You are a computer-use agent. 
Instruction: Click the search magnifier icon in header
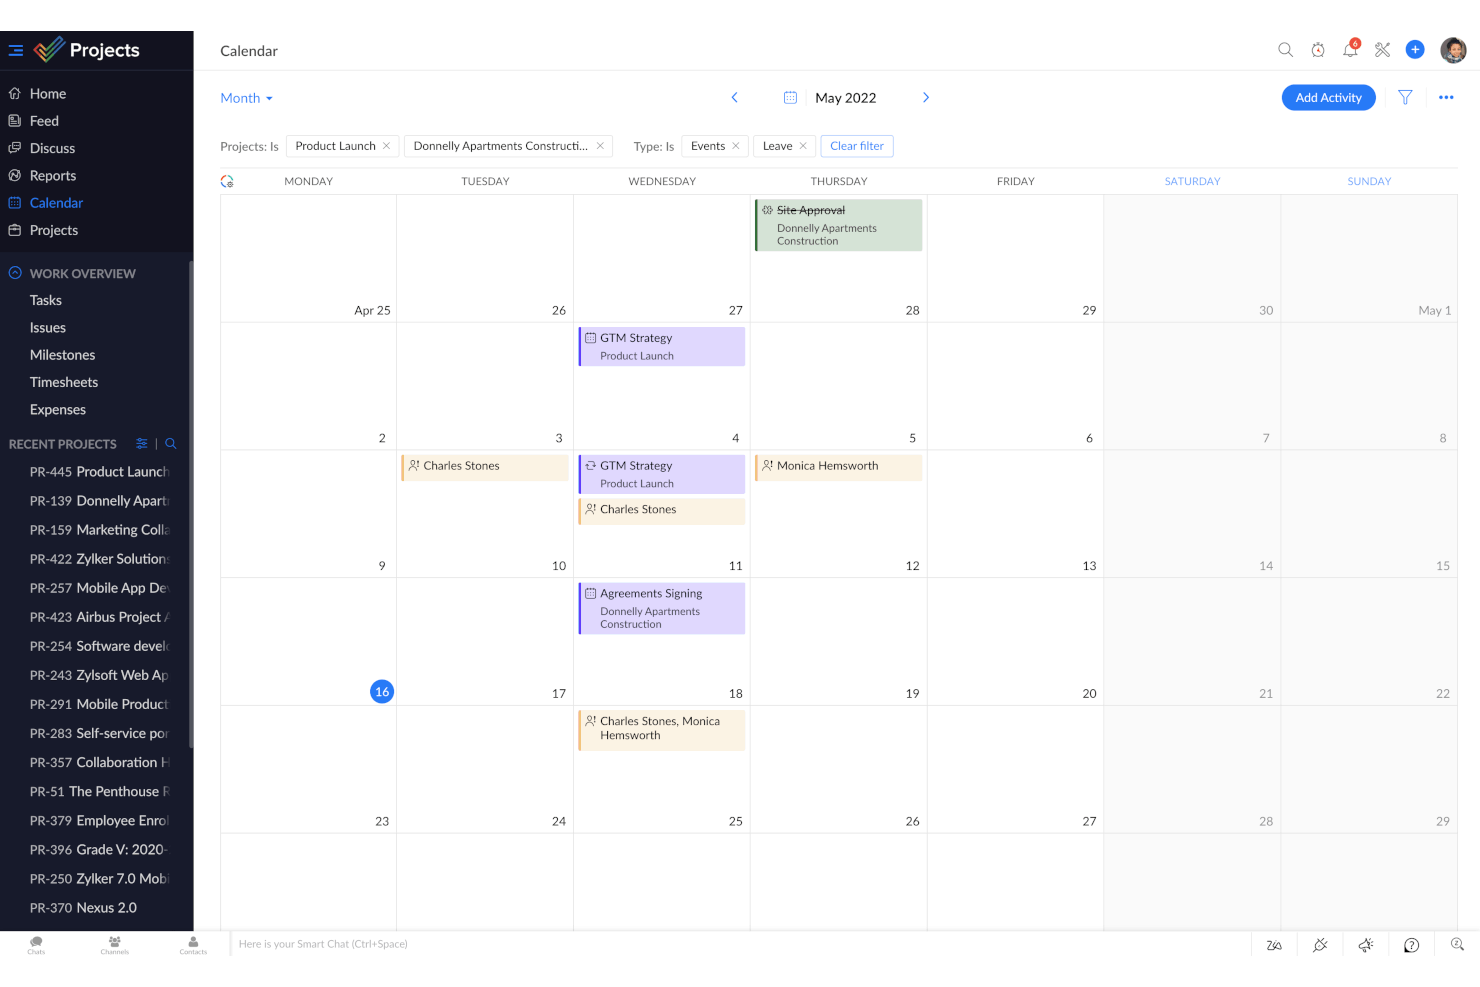tap(1285, 49)
